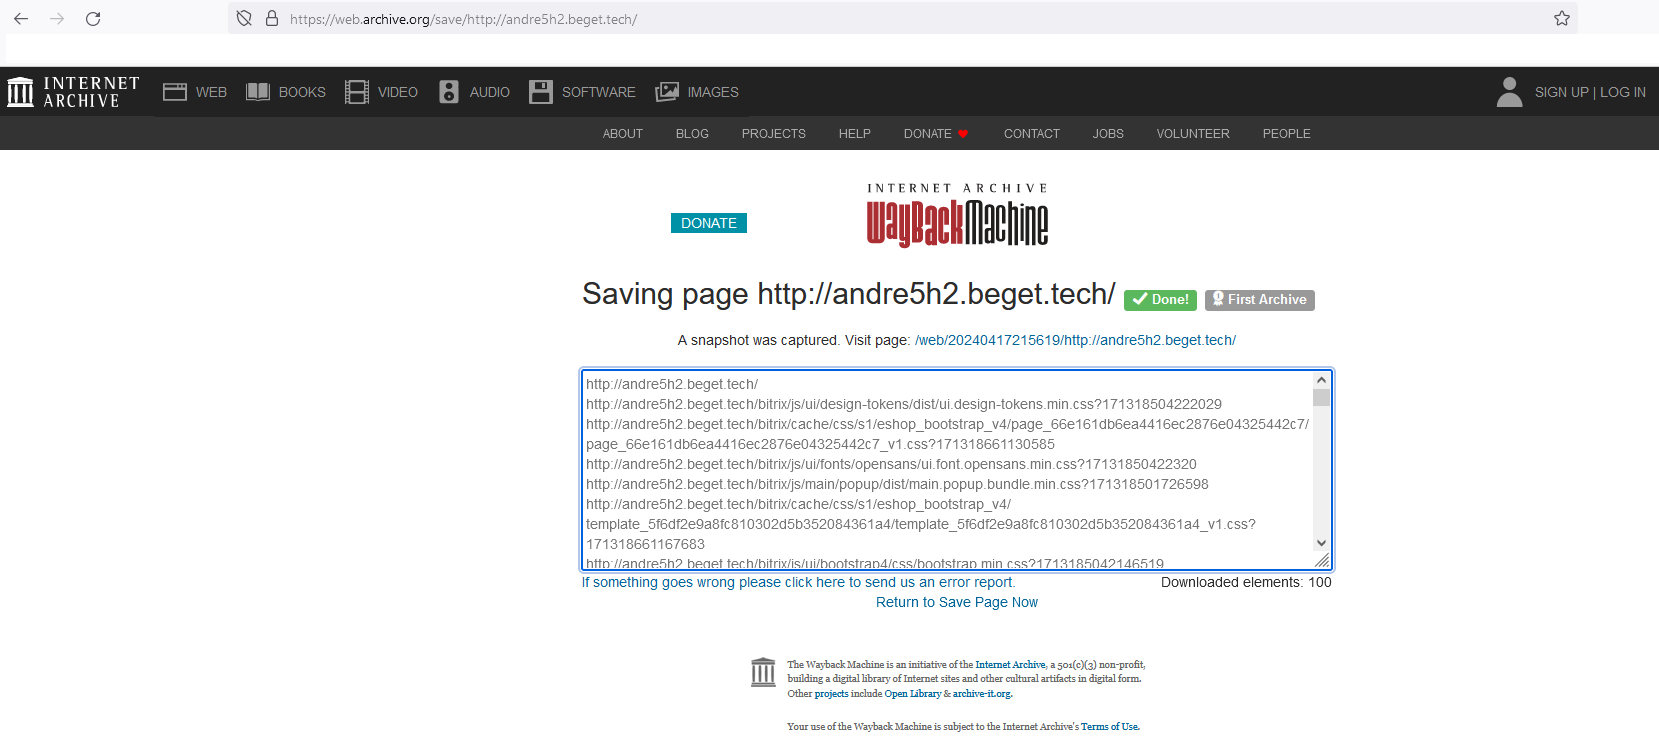Open the archive-it.org footer link

982,694
